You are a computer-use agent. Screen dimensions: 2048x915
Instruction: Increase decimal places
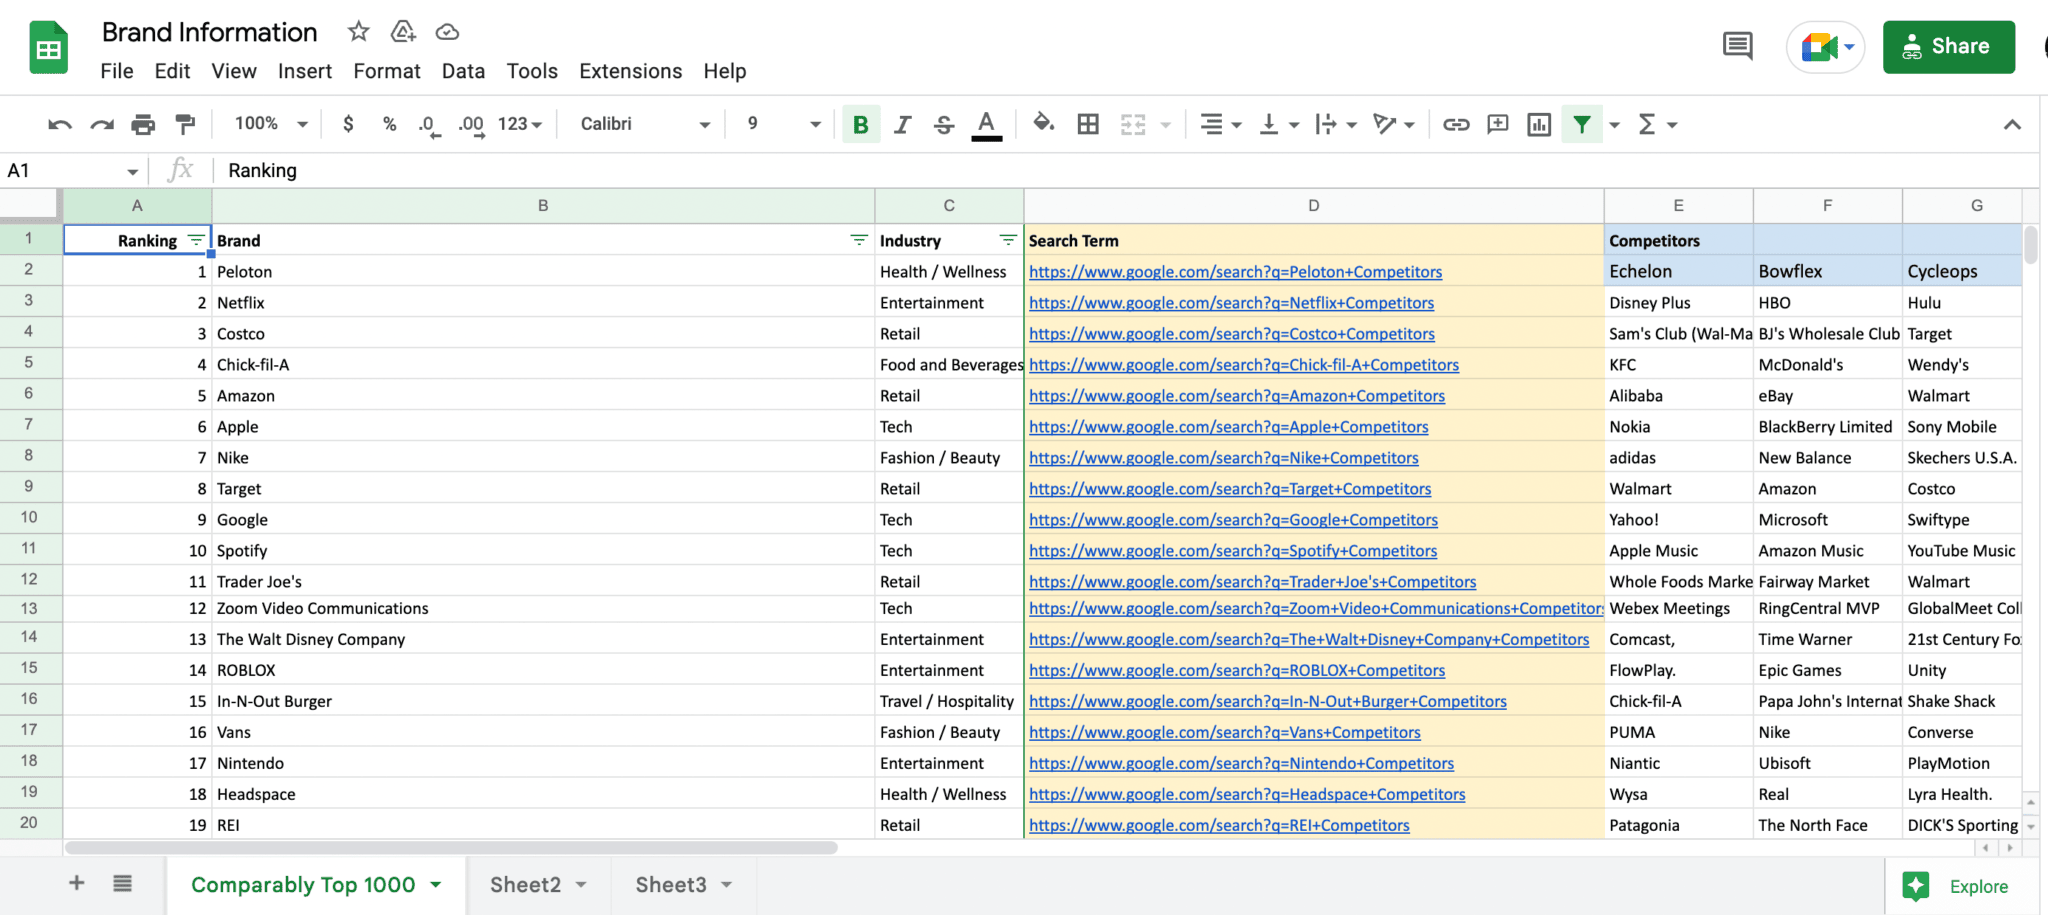[471, 125]
